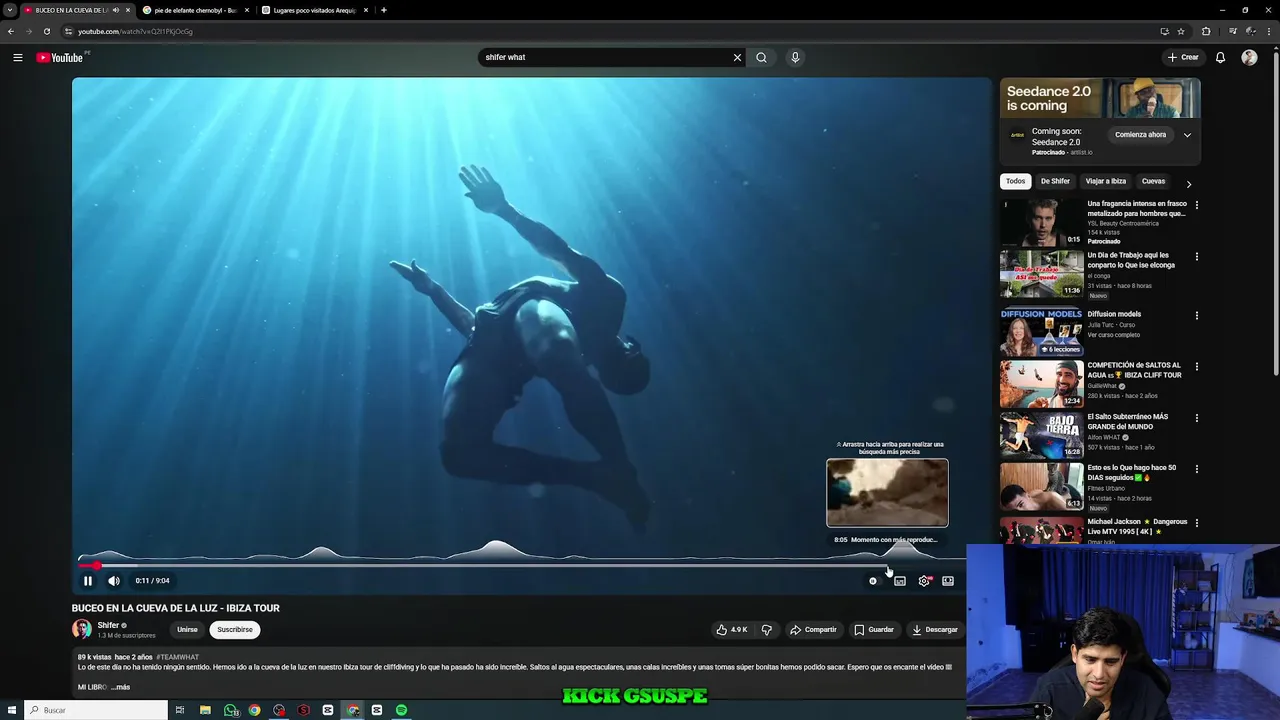Select the Cuevas filter chip

click(1153, 181)
